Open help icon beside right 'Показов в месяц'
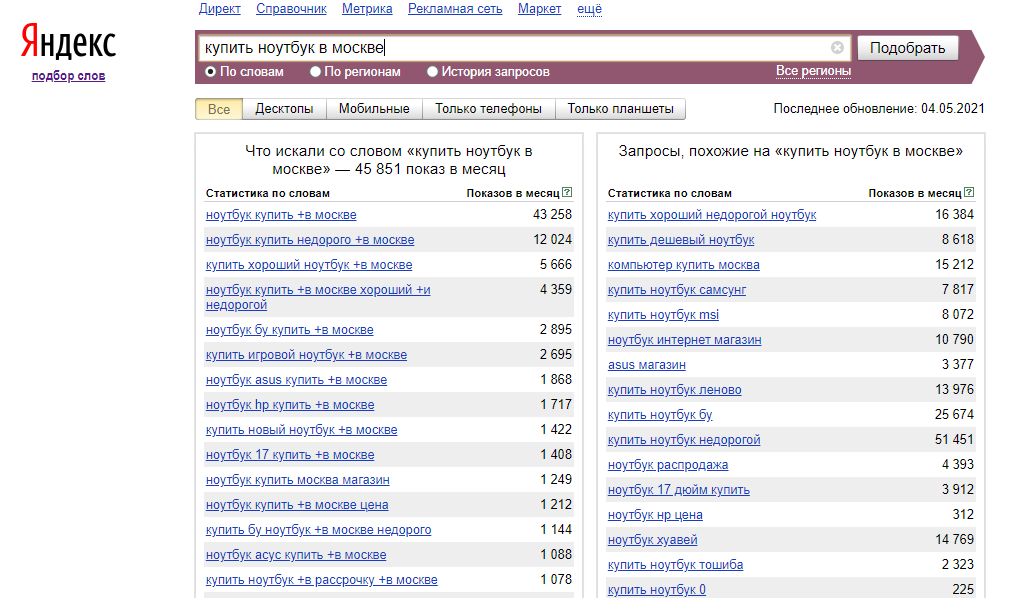Viewport: 1010px width, 598px height. (969, 192)
